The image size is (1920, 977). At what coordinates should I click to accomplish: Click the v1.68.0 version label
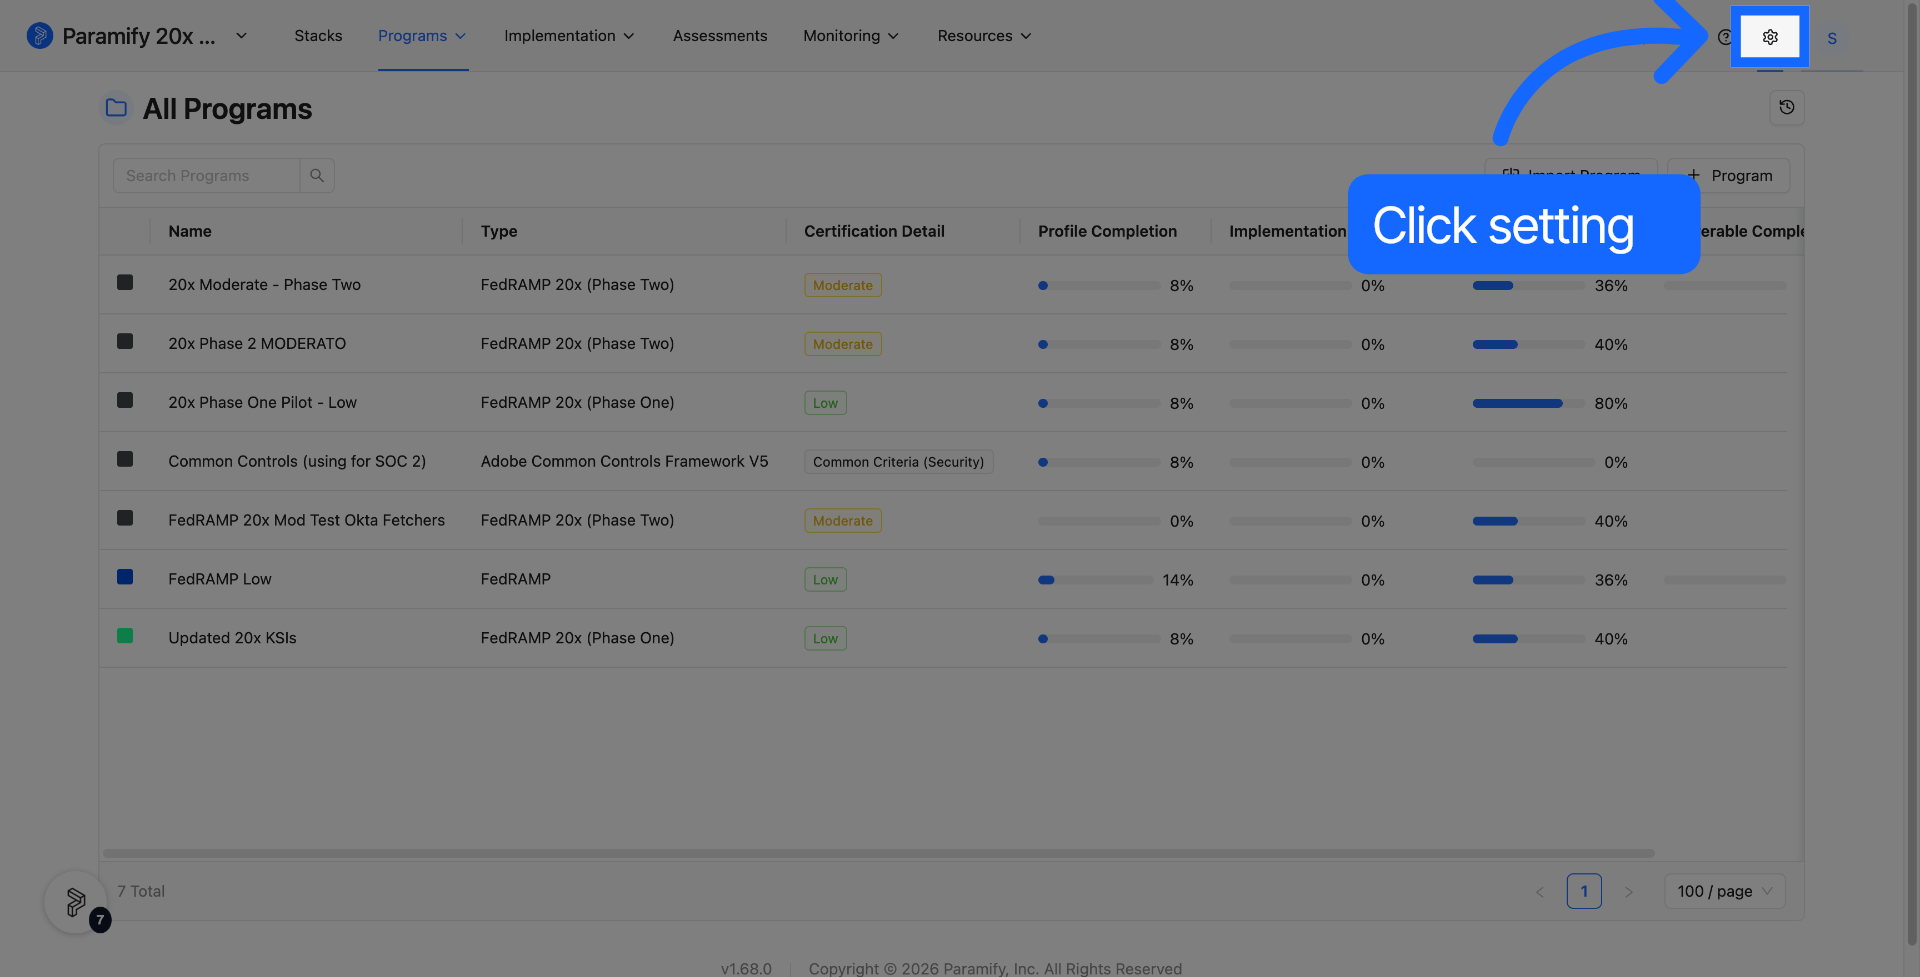[x=746, y=968]
